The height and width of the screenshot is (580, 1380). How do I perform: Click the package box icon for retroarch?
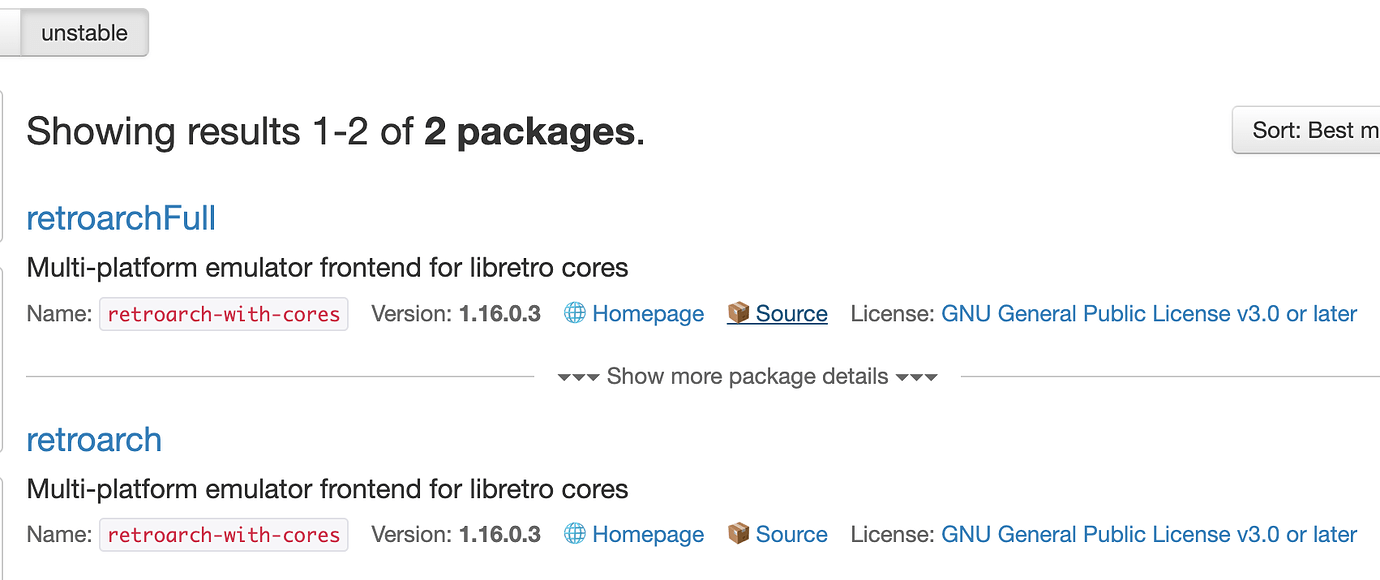click(x=739, y=534)
